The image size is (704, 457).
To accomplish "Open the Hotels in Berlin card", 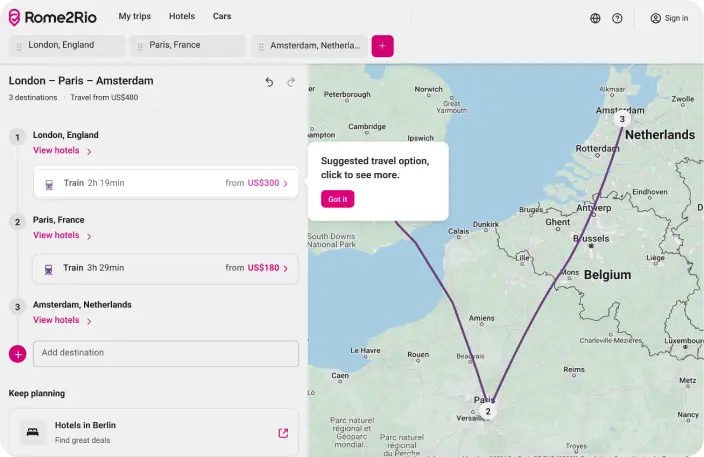I will tap(154, 432).
